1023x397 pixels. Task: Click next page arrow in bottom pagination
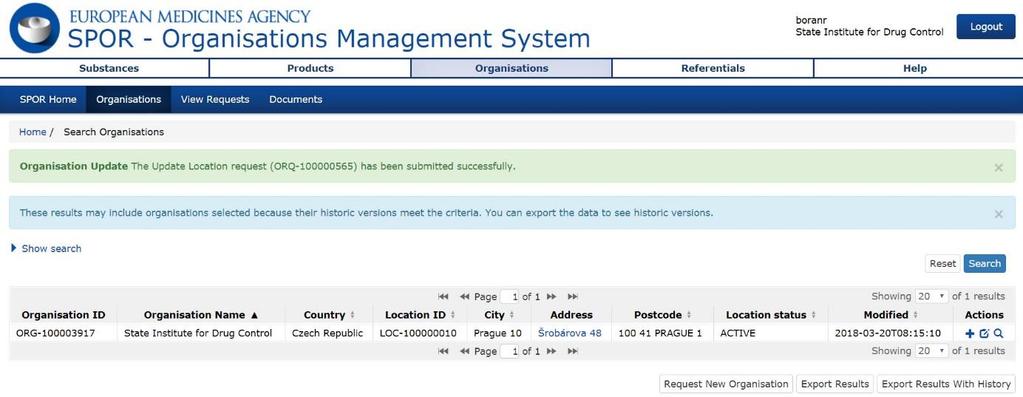(551, 351)
